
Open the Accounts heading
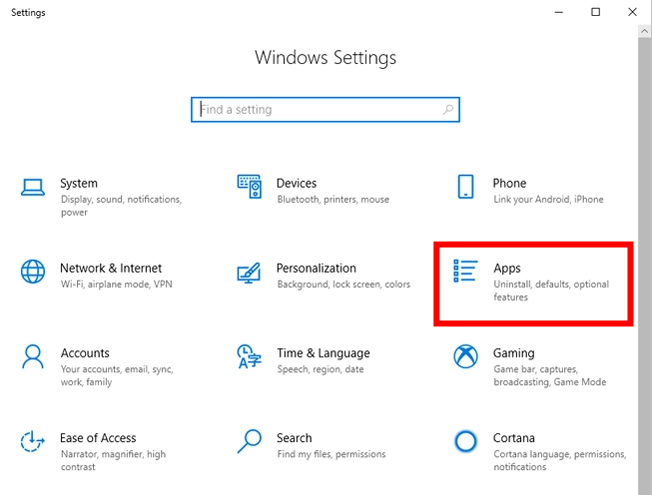click(85, 353)
